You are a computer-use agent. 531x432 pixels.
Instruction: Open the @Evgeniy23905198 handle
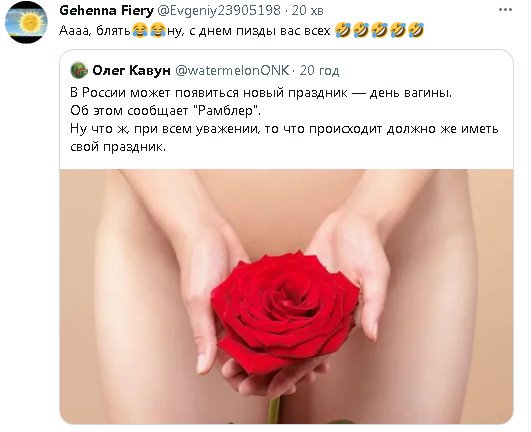(x=219, y=10)
